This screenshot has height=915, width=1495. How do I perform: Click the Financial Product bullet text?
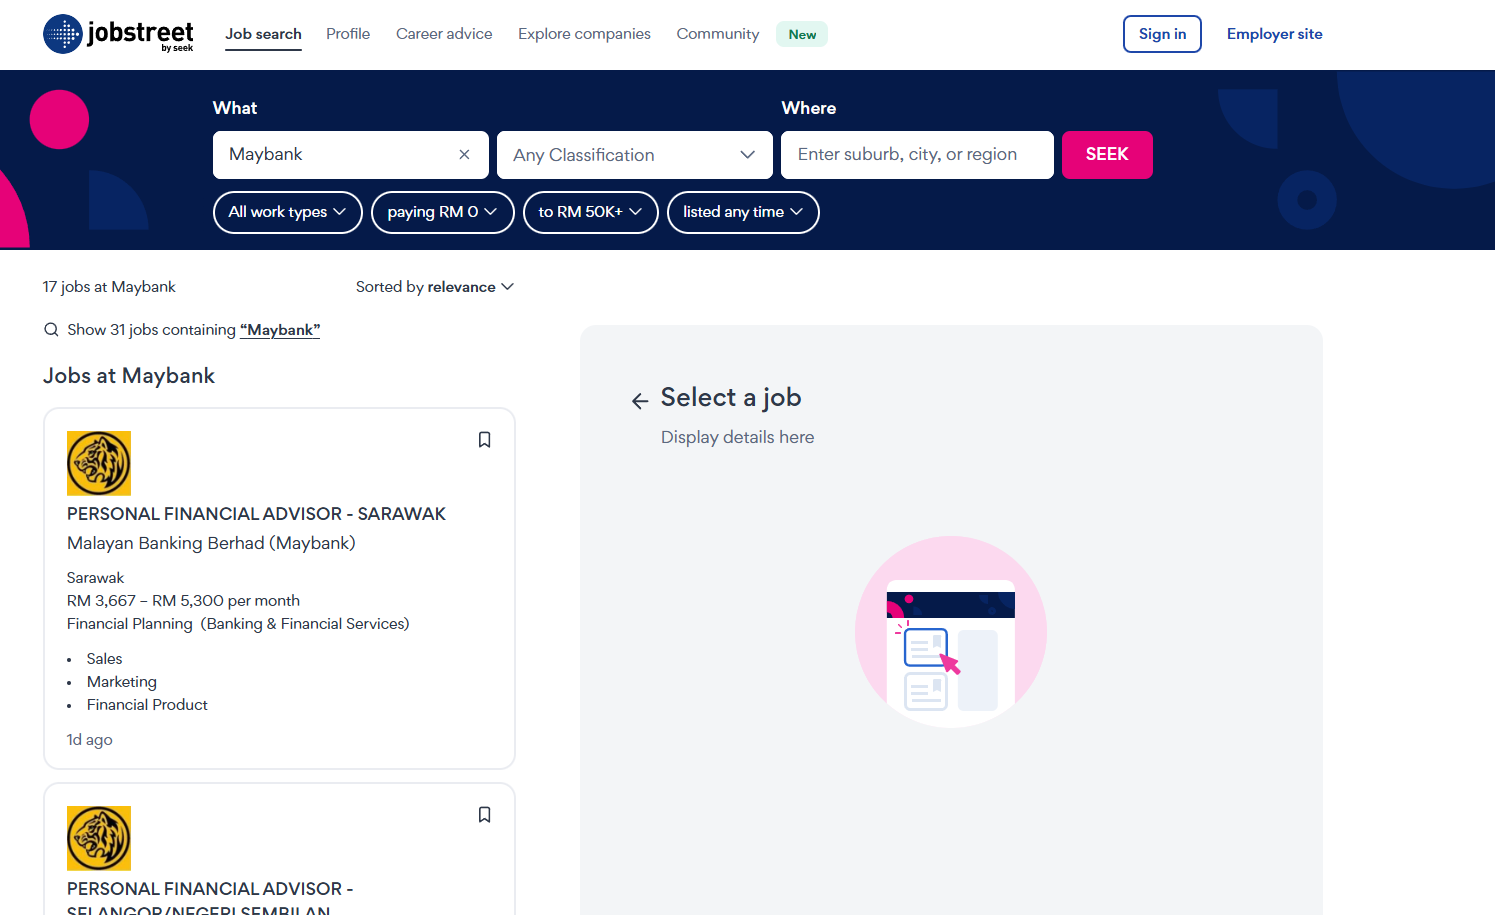click(x=147, y=705)
